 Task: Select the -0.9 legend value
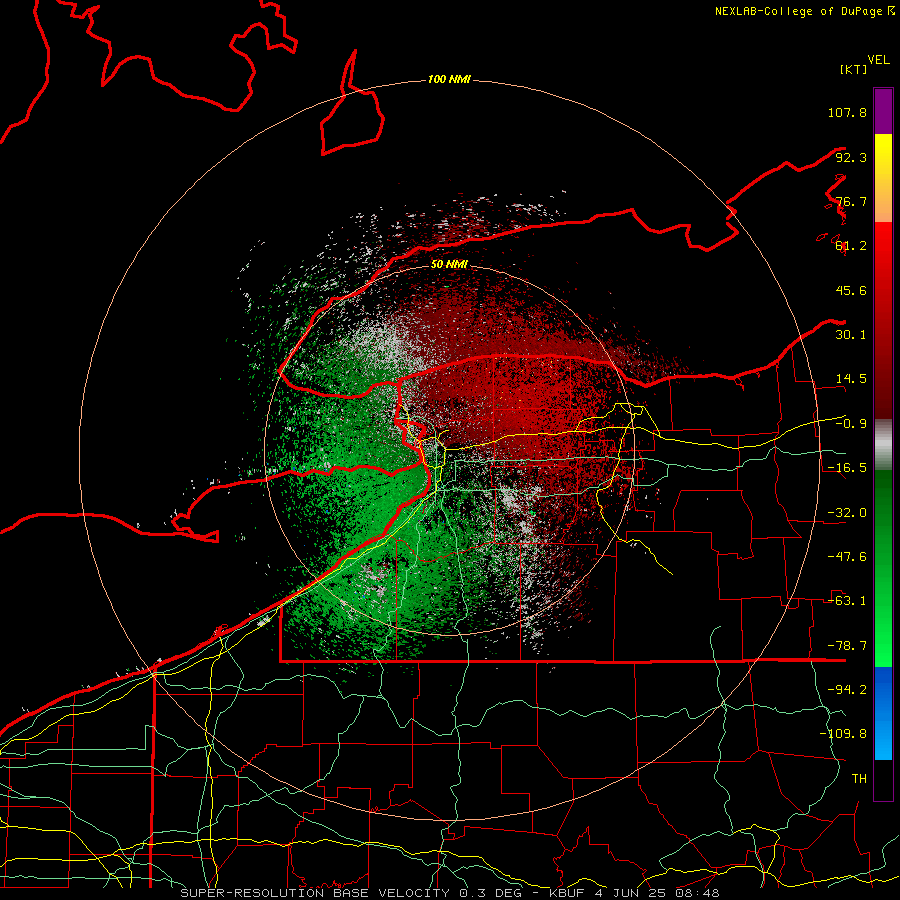pos(851,424)
